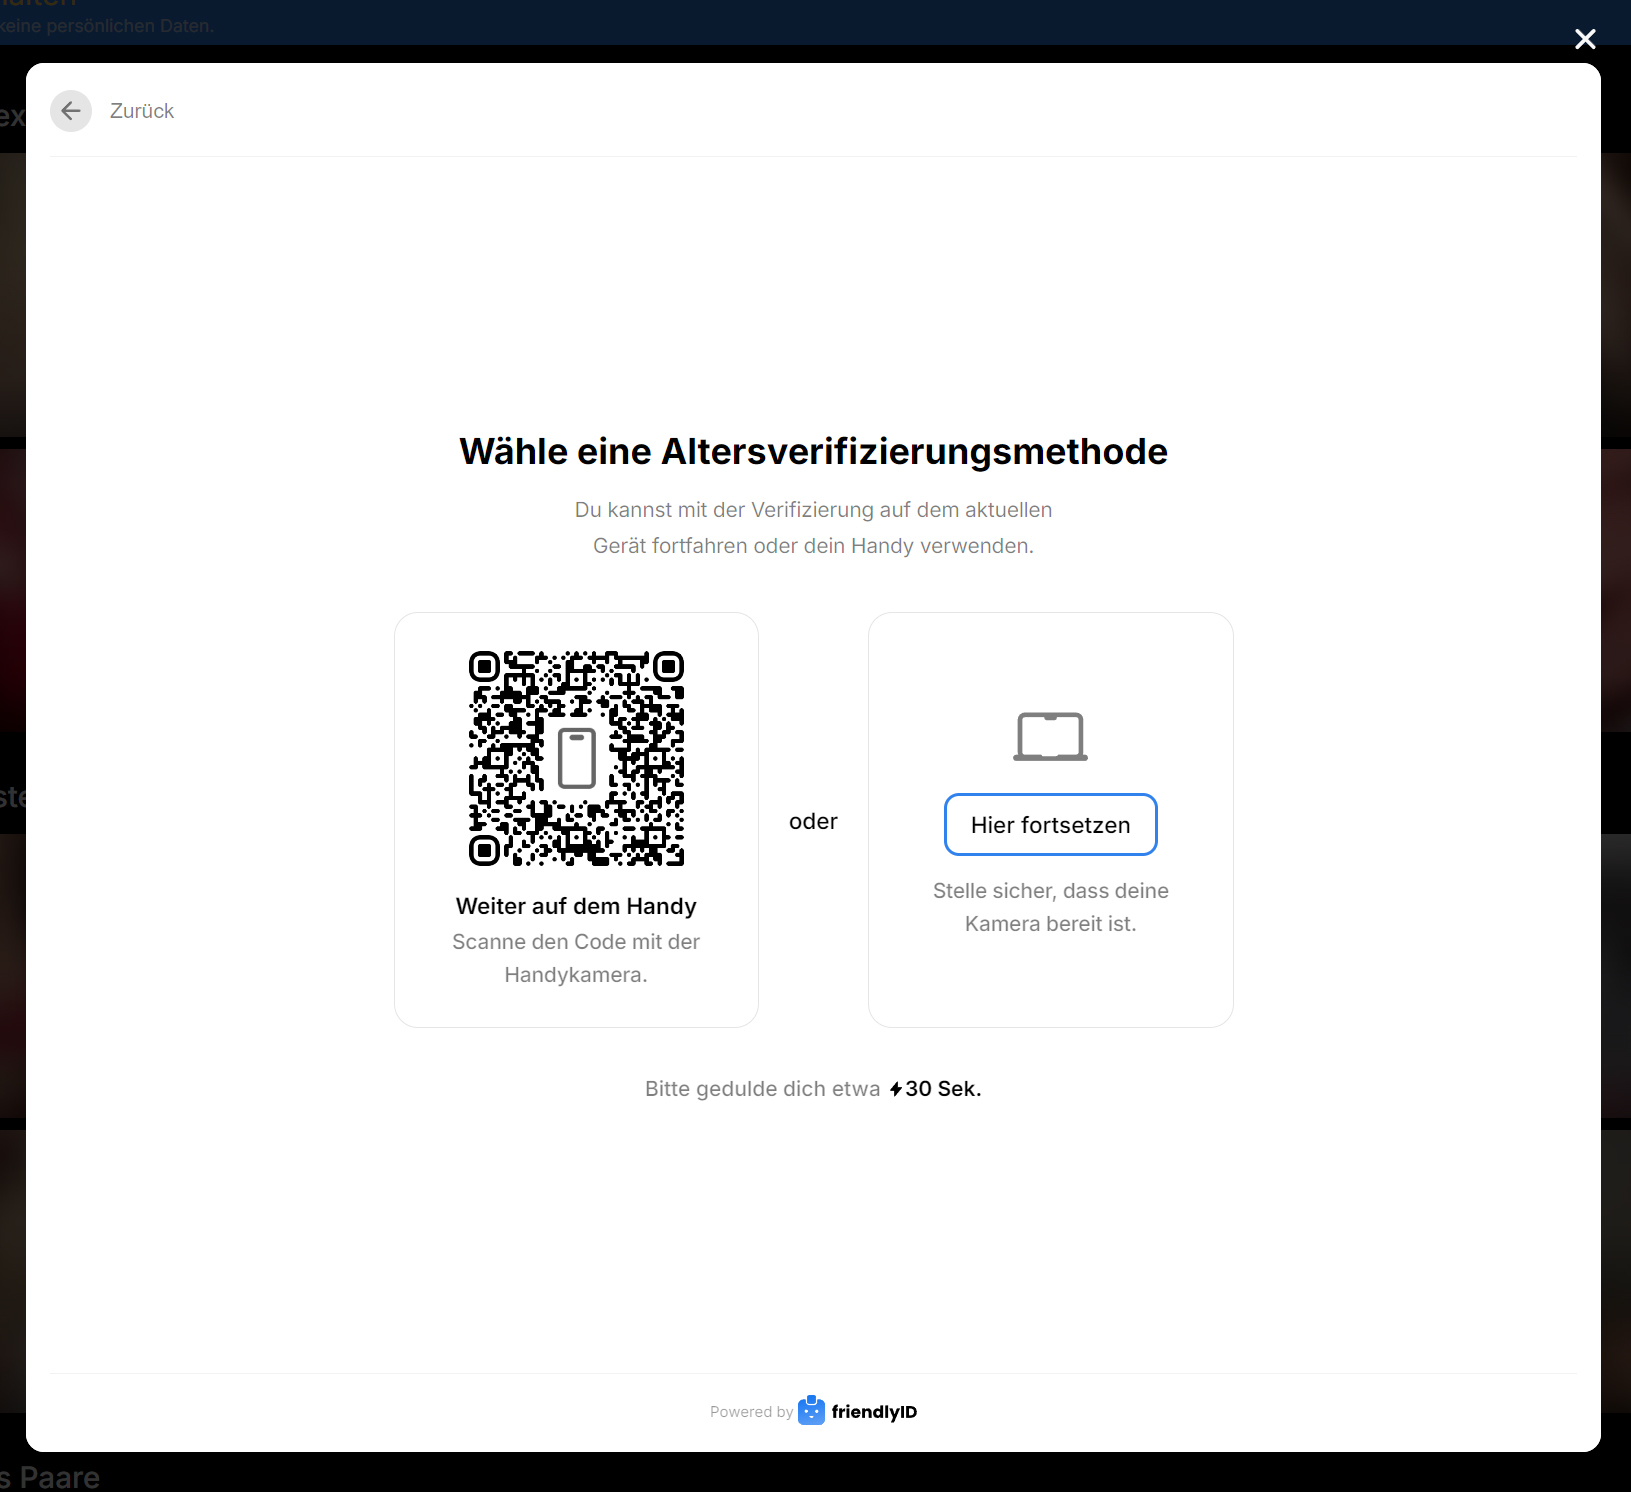The image size is (1631, 1492).
Task: Click the phone icon inside QR code
Action: coord(576,758)
